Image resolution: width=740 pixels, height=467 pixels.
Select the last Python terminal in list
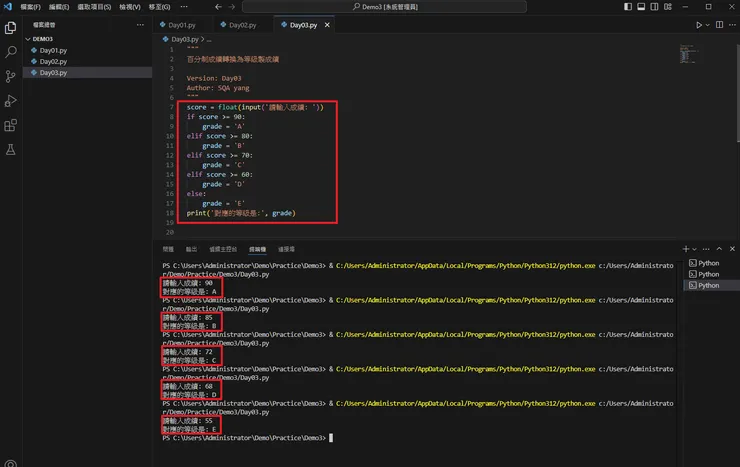click(708, 285)
